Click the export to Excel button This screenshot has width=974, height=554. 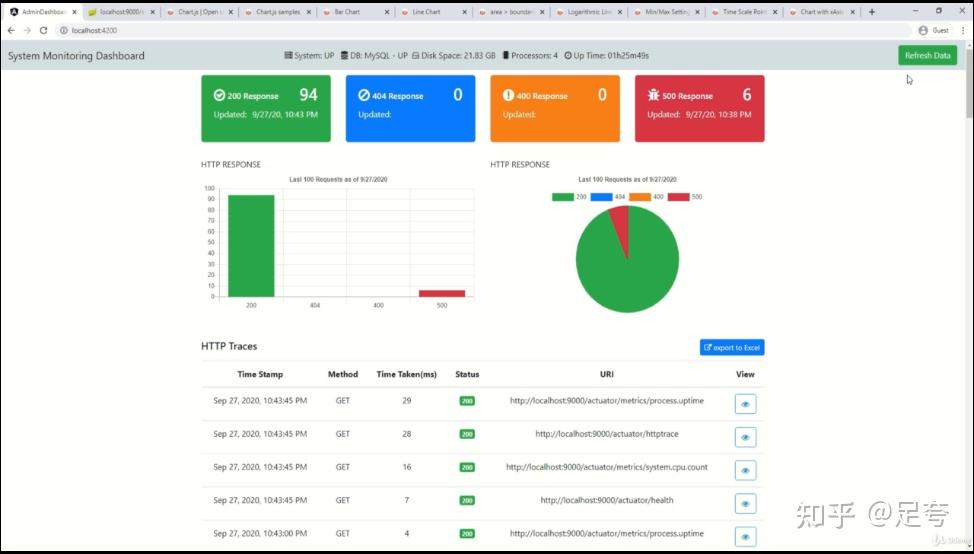pyautogui.click(x=732, y=348)
